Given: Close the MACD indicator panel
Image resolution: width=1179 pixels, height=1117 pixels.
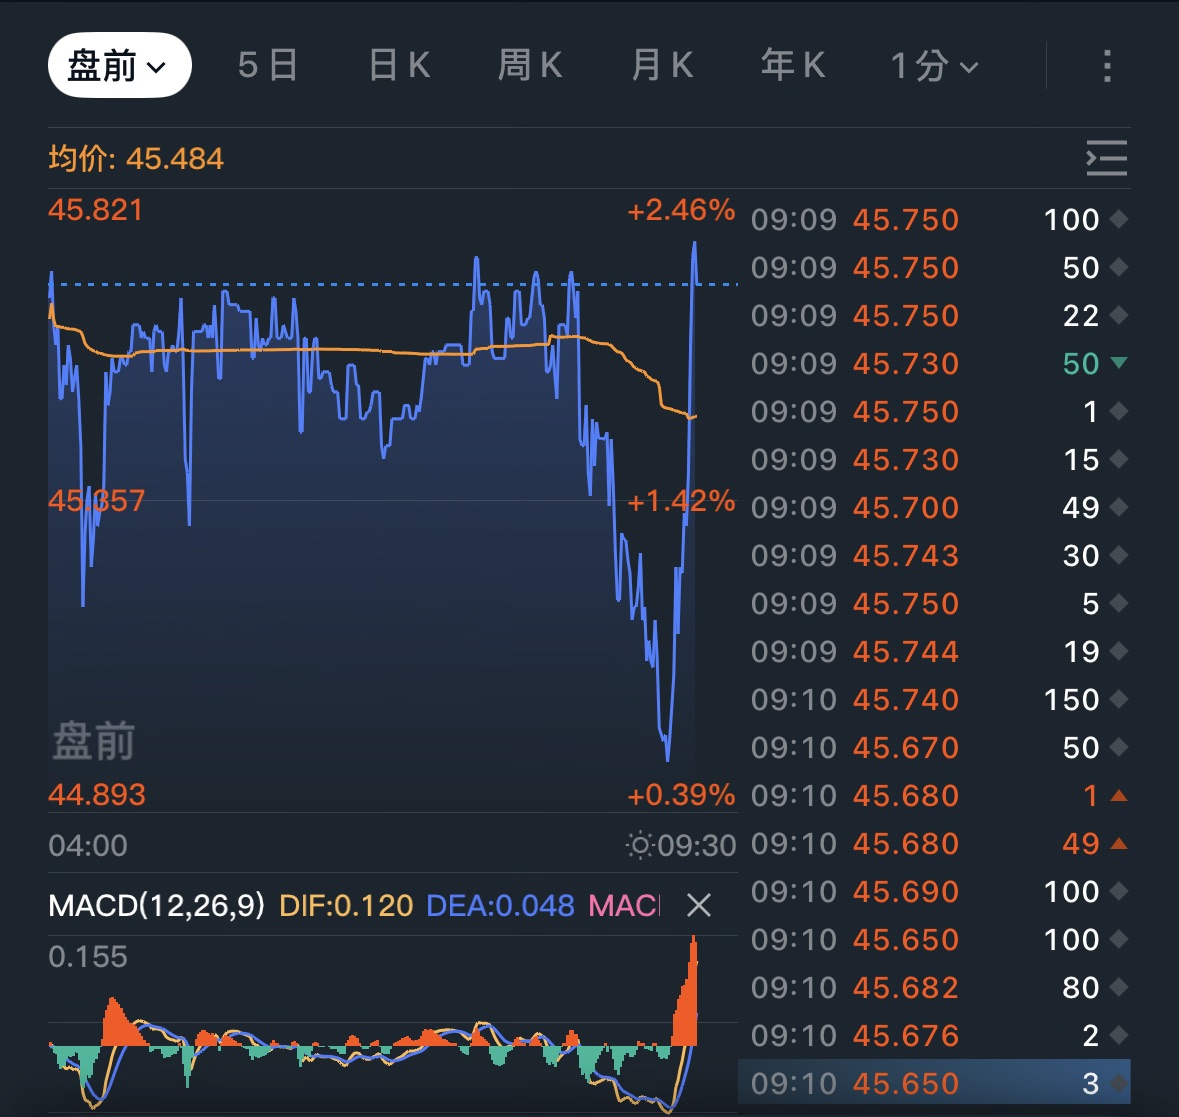Looking at the screenshot, I should pyautogui.click(x=699, y=905).
